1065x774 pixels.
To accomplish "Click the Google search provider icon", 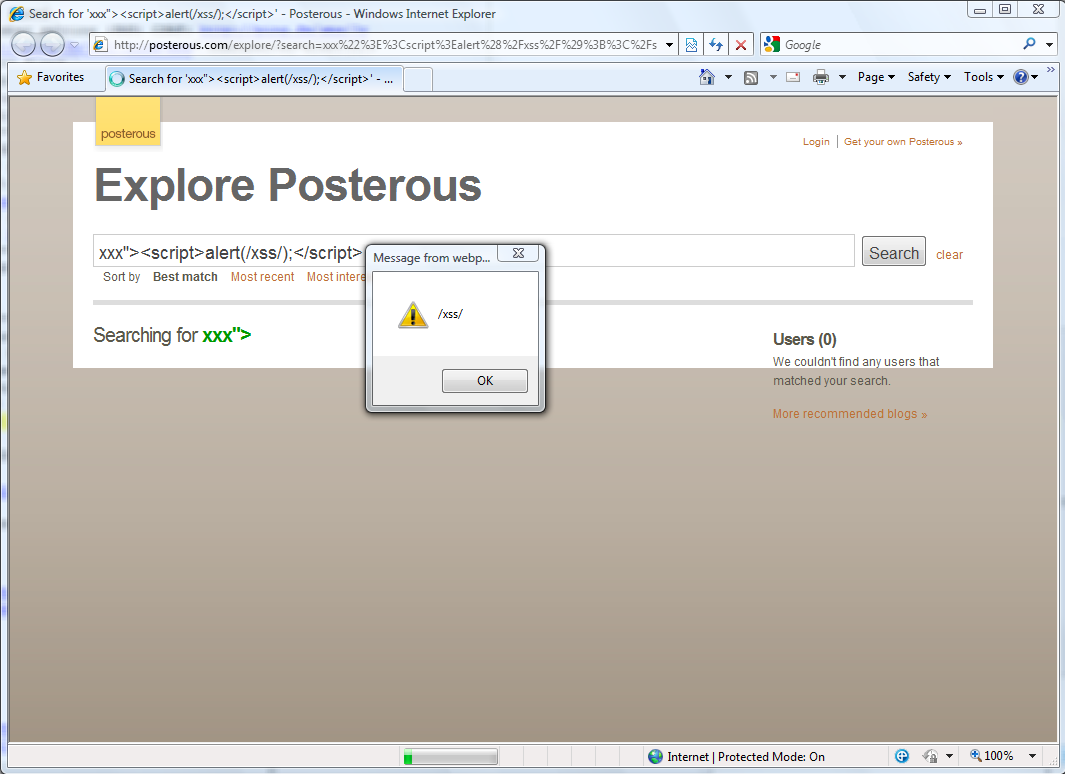I will [772, 45].
